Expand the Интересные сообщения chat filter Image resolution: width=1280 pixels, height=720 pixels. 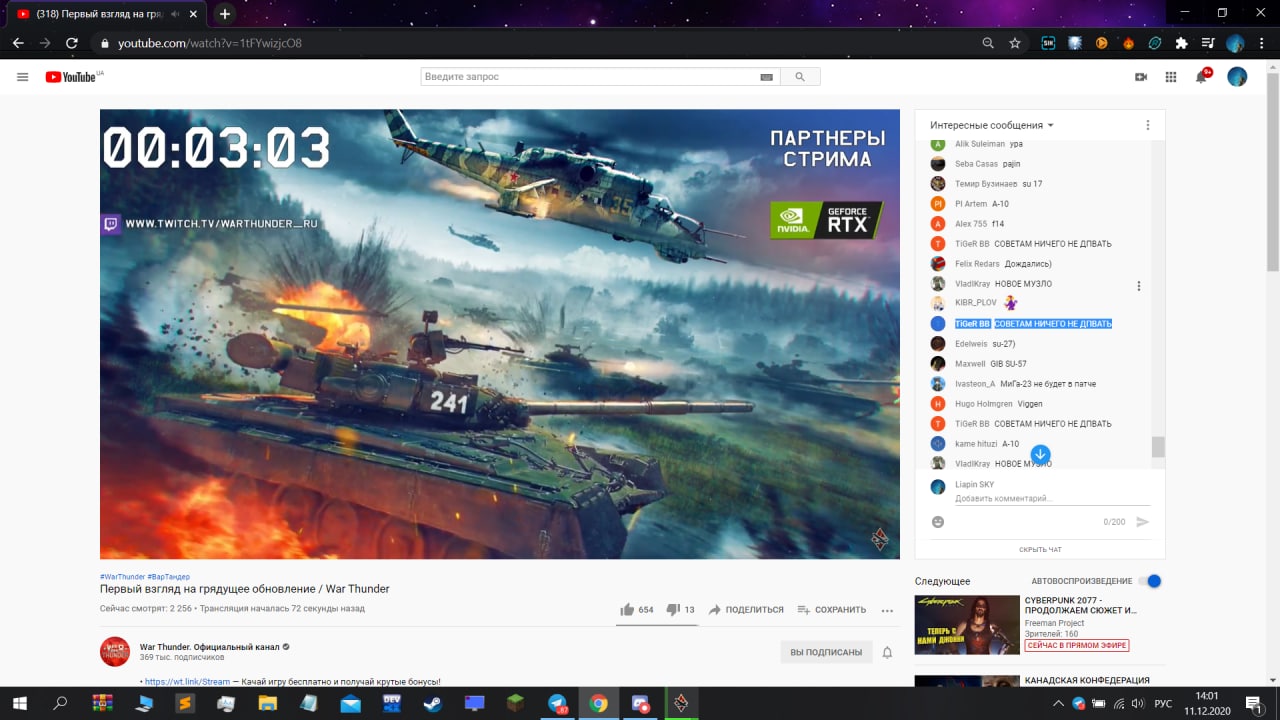click(x=992, y=125)
